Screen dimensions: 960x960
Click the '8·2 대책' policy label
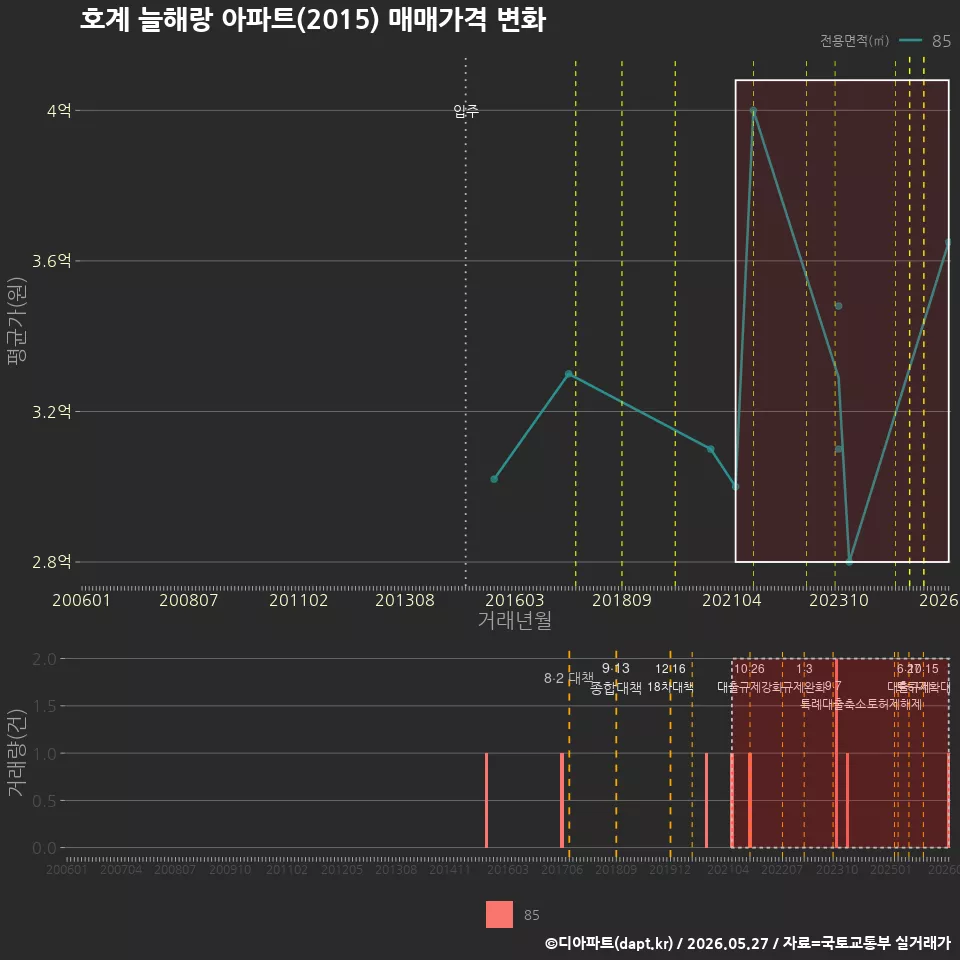click(x=569, y=678)
